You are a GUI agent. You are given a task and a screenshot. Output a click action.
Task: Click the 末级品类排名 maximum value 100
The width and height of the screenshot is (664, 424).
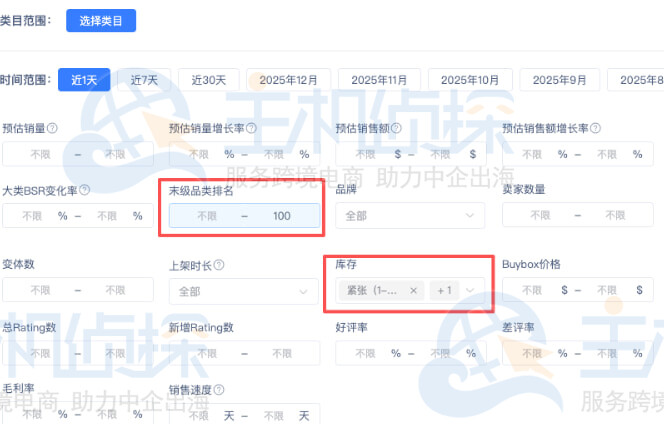[x=282, y=216]
